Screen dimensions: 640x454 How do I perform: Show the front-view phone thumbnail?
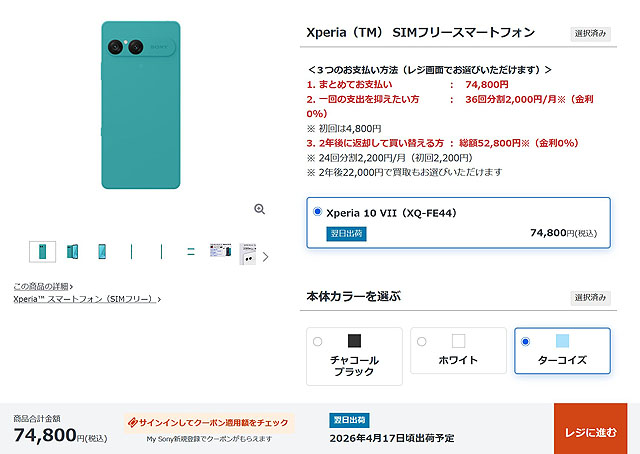pyautogui.click(x=102, y=252)
